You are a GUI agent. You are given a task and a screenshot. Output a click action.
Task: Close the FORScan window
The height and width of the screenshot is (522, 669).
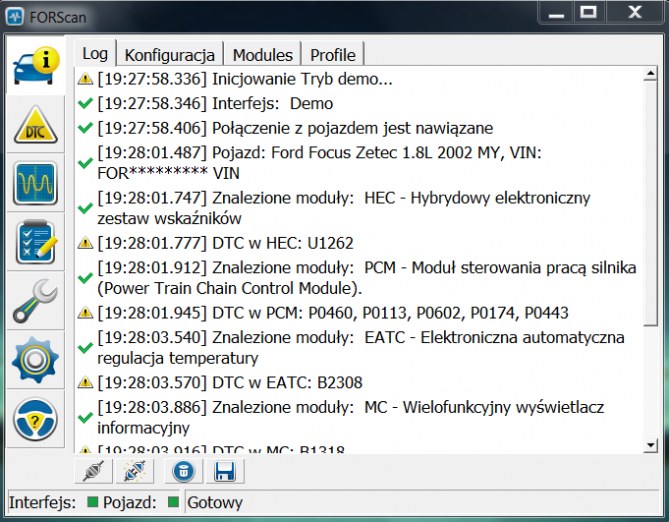(634, 12)
